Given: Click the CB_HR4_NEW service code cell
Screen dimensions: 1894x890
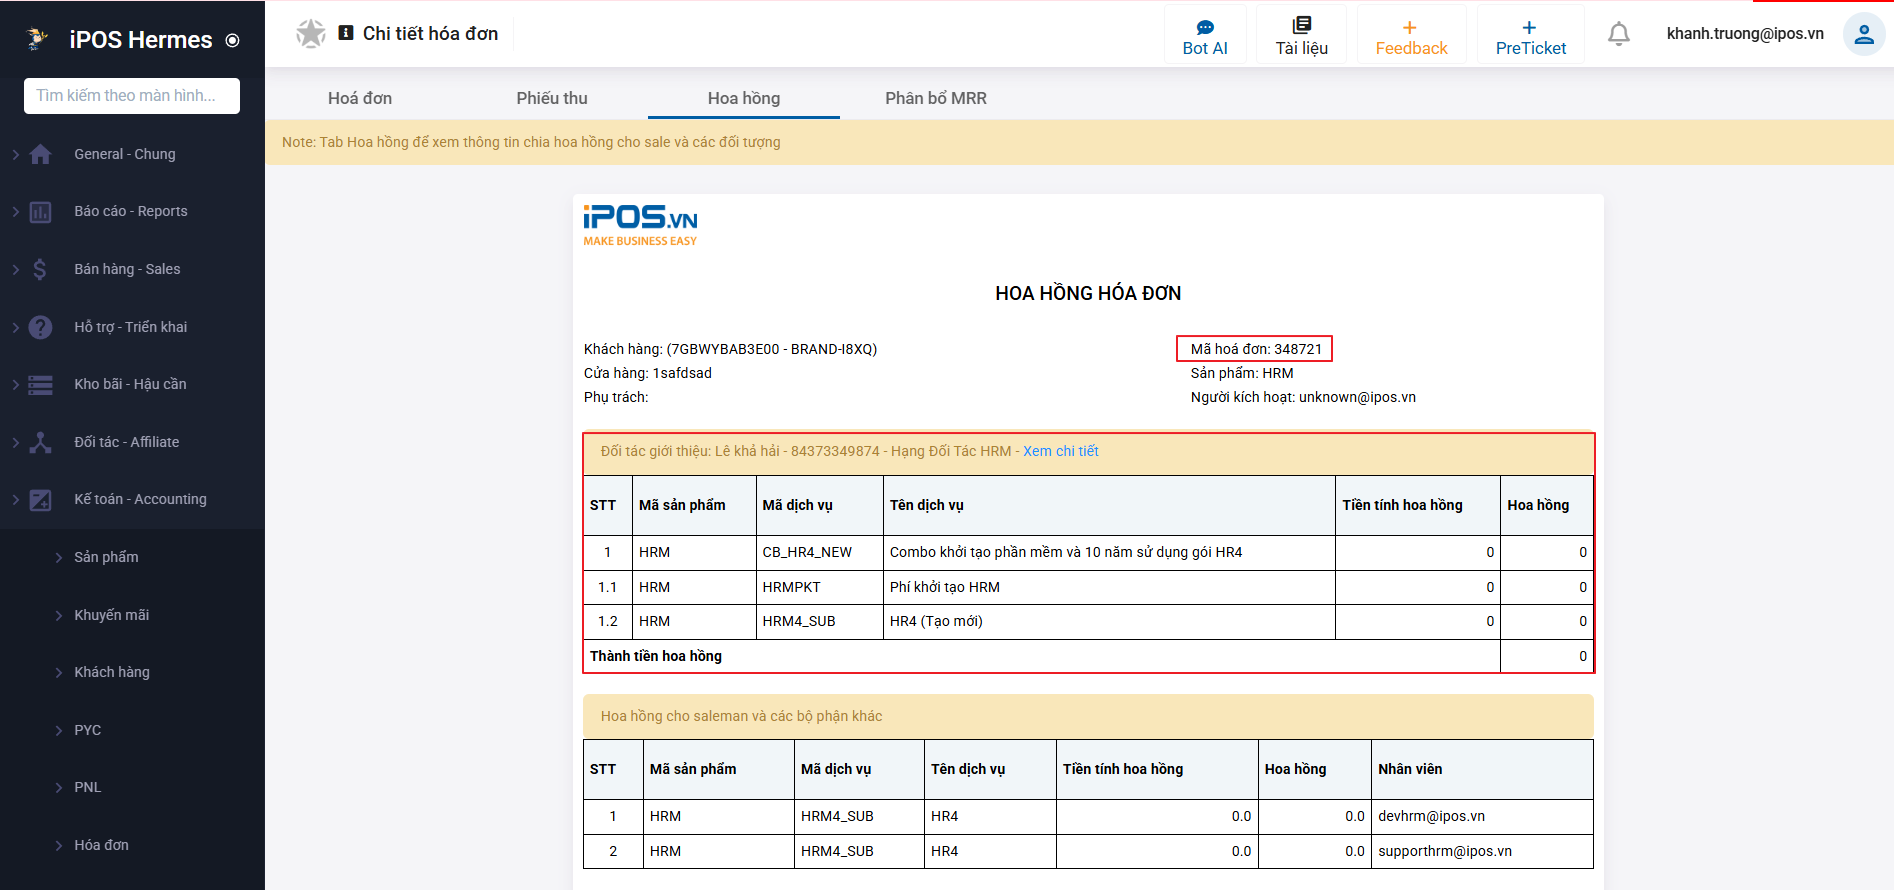Looking at the screenshot, I should coord(820,553).
